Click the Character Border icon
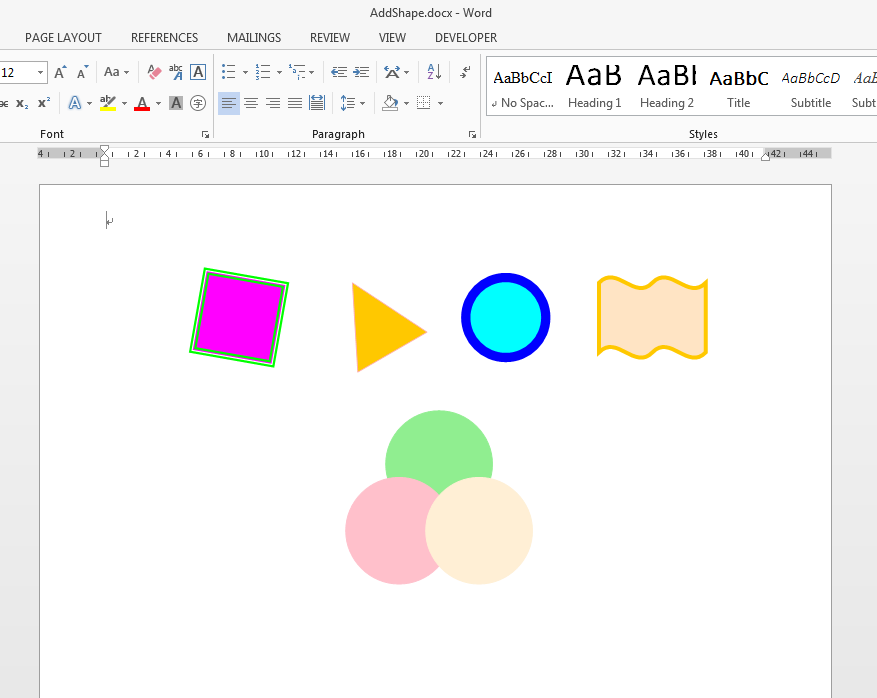Viewport: 877px width, 698px height. click(x=198, y=72)
